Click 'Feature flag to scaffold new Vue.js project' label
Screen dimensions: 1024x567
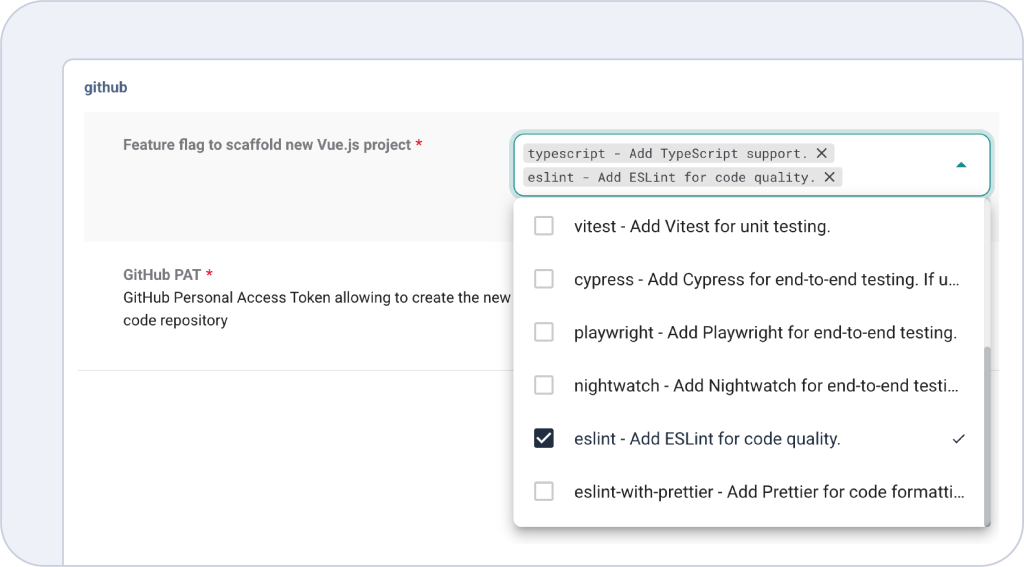coord(267,144)
